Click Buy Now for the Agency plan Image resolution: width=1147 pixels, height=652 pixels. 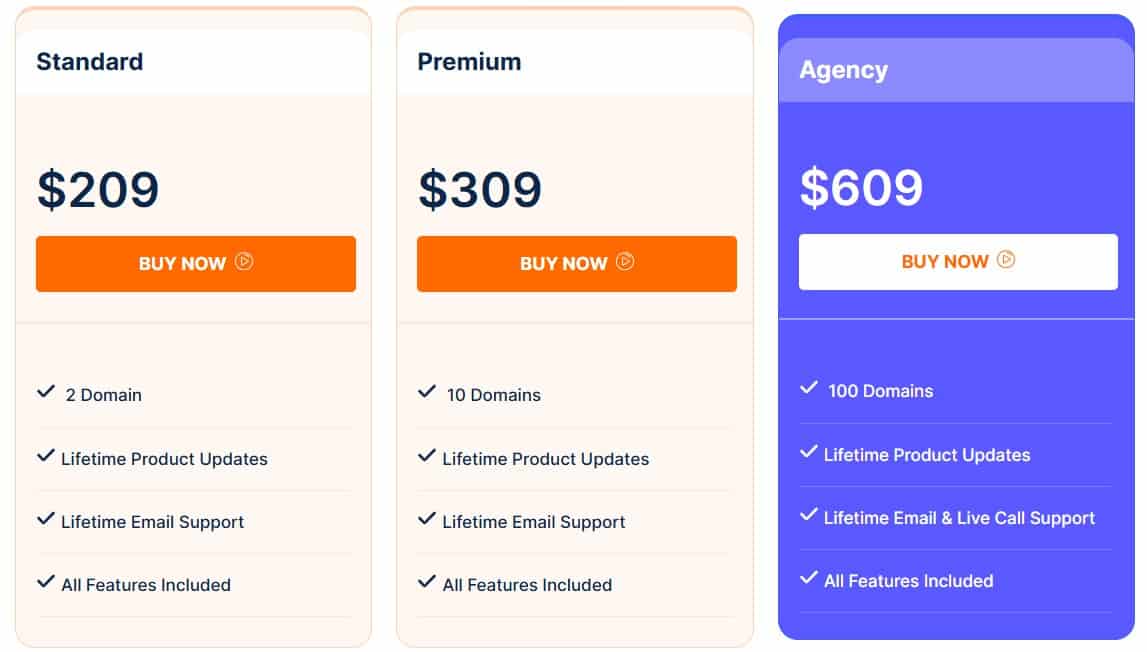957,261
